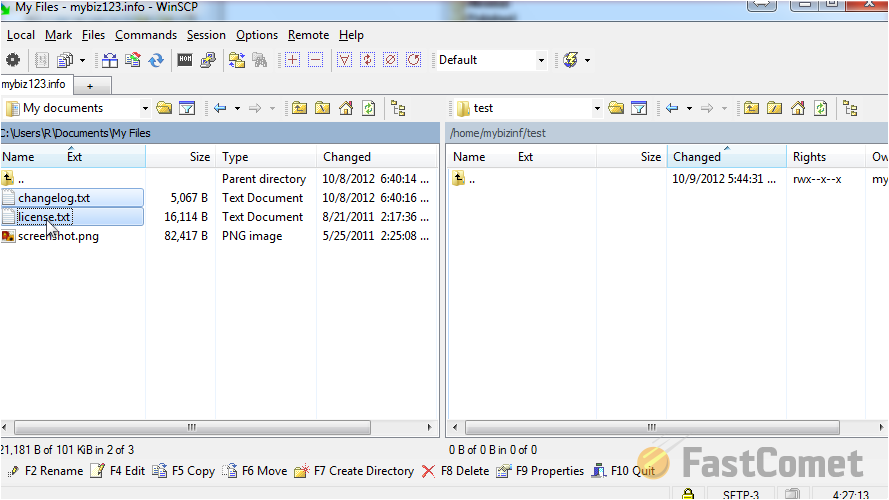The height and width of the screenshot is (500, 889).
Task: Click the F9 Properties button
Action: tap(540, 471)
